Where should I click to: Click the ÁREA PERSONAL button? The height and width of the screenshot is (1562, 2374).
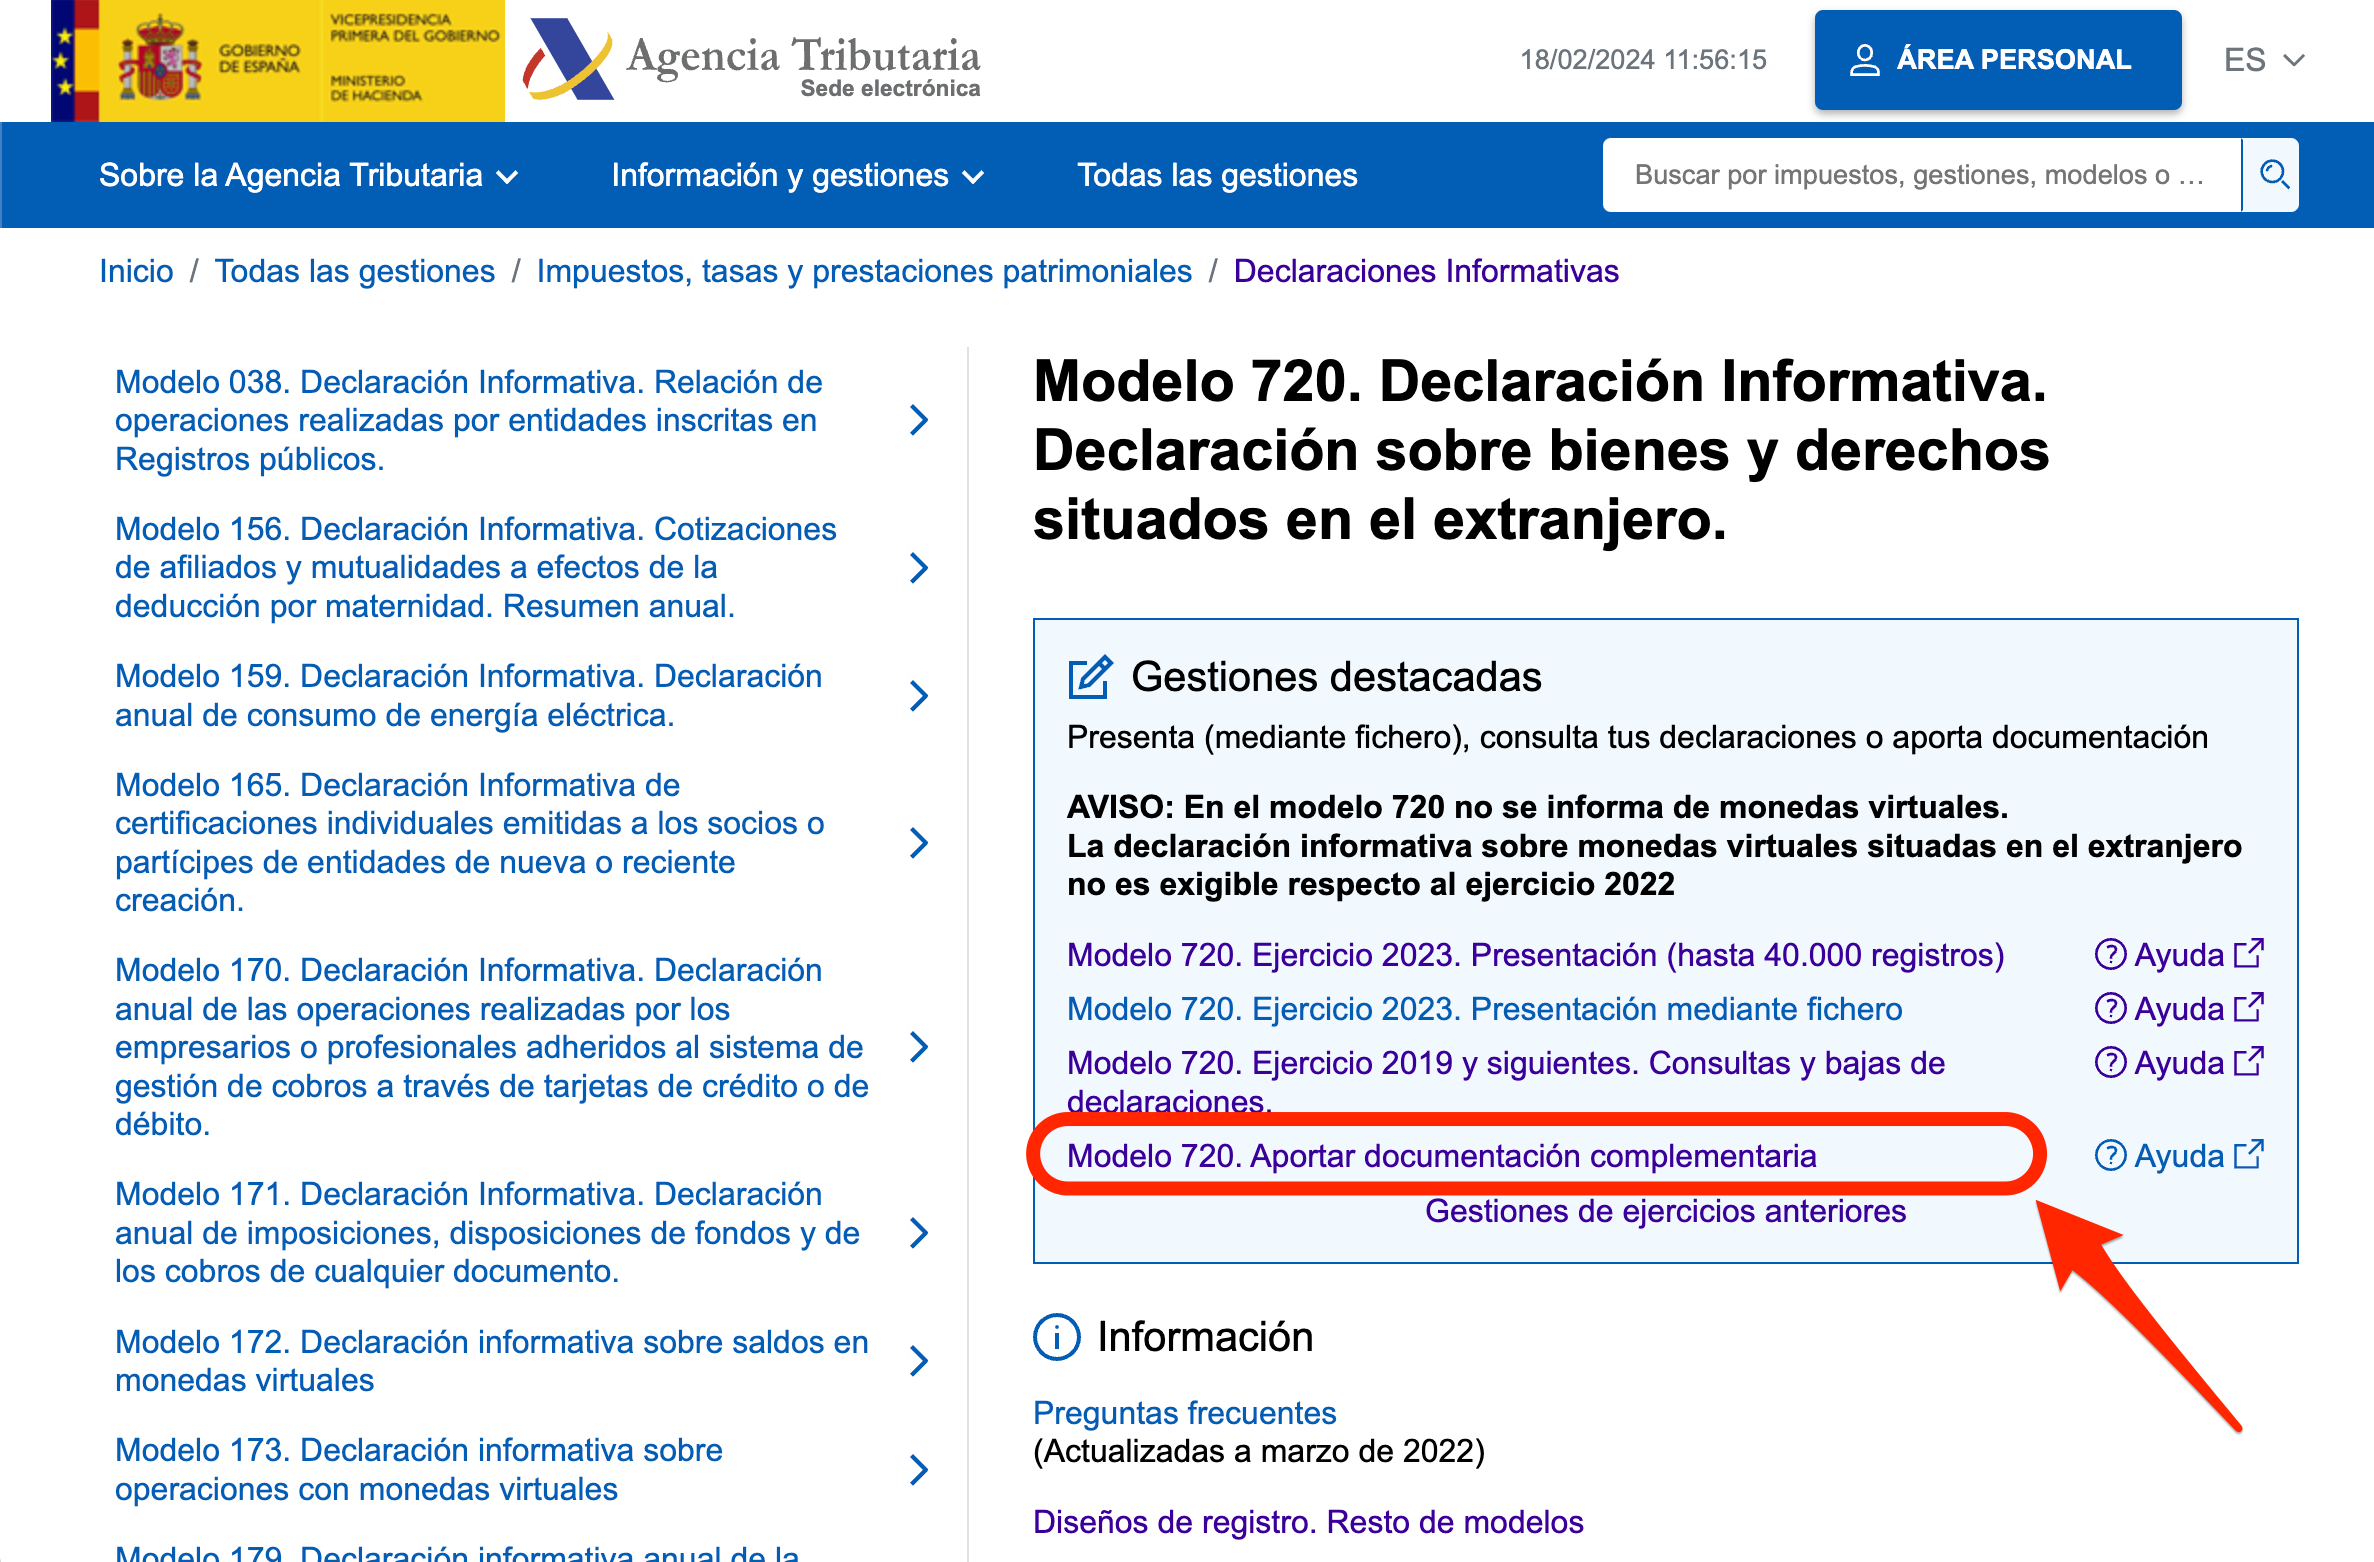point(1998,60)
